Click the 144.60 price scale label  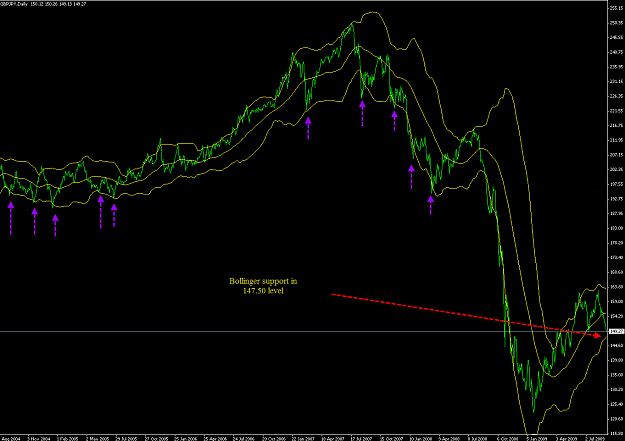(617, 345)
